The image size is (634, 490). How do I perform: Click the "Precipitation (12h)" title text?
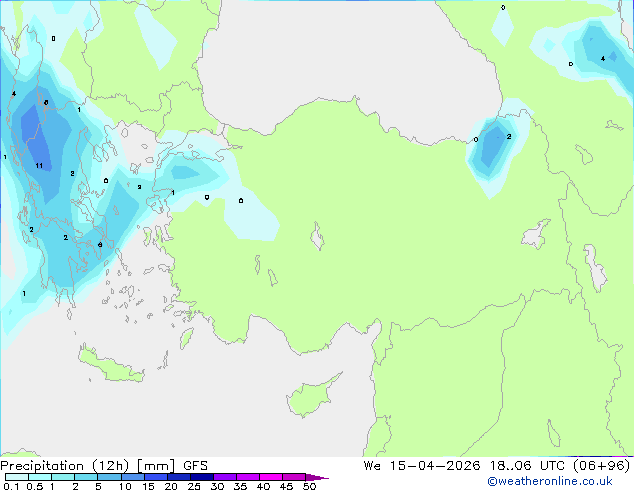(65, 466)
